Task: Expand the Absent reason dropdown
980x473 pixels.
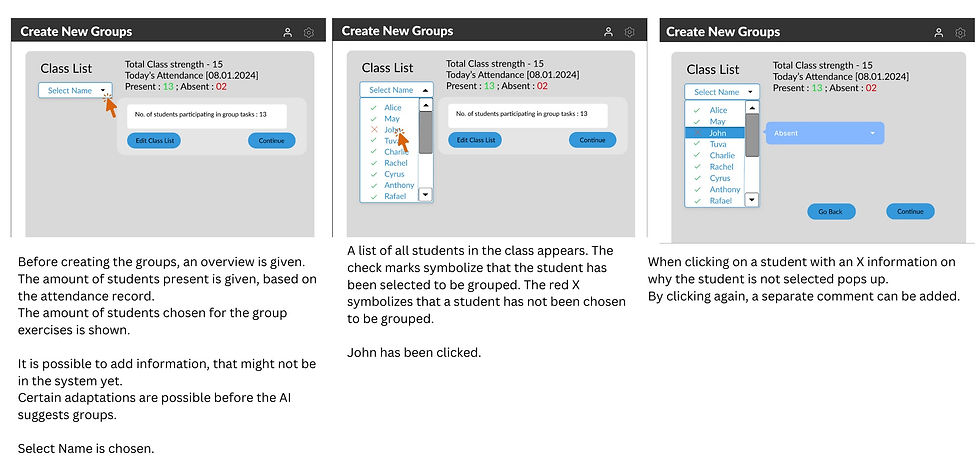Action: 825,133
